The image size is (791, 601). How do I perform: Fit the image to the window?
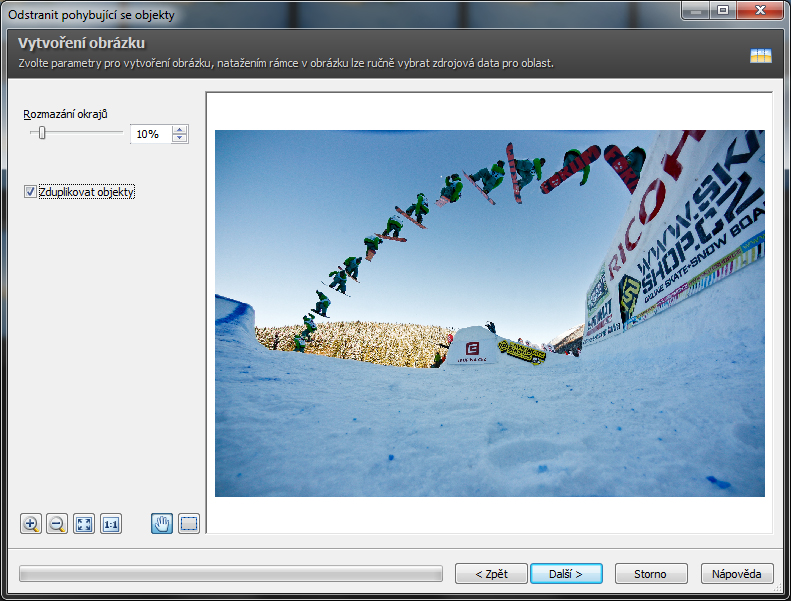click(x=84, y=524)
